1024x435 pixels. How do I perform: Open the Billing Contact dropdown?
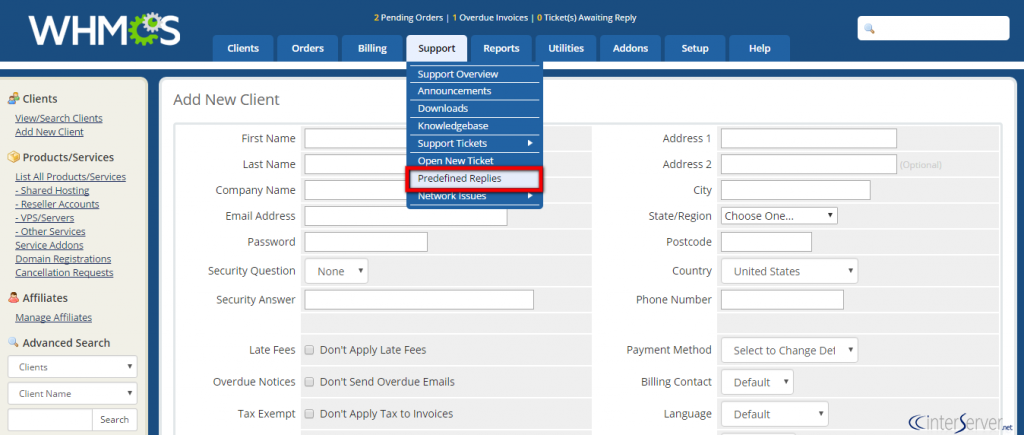(758, 382)
